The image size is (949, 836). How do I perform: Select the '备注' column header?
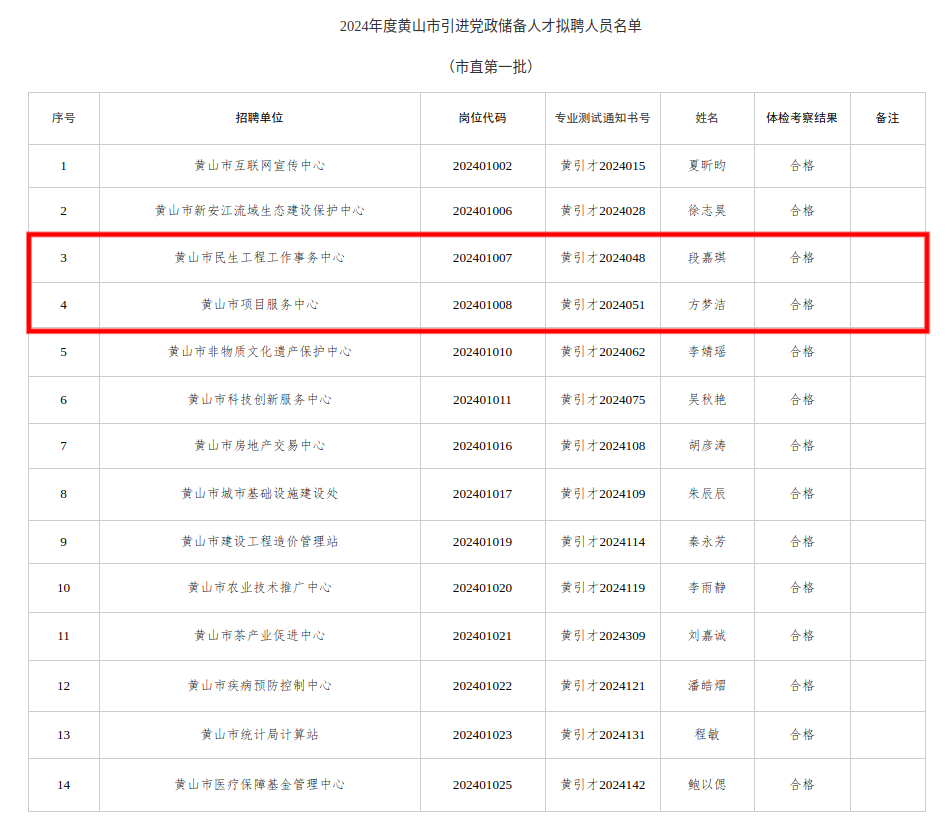pos(888,118)
